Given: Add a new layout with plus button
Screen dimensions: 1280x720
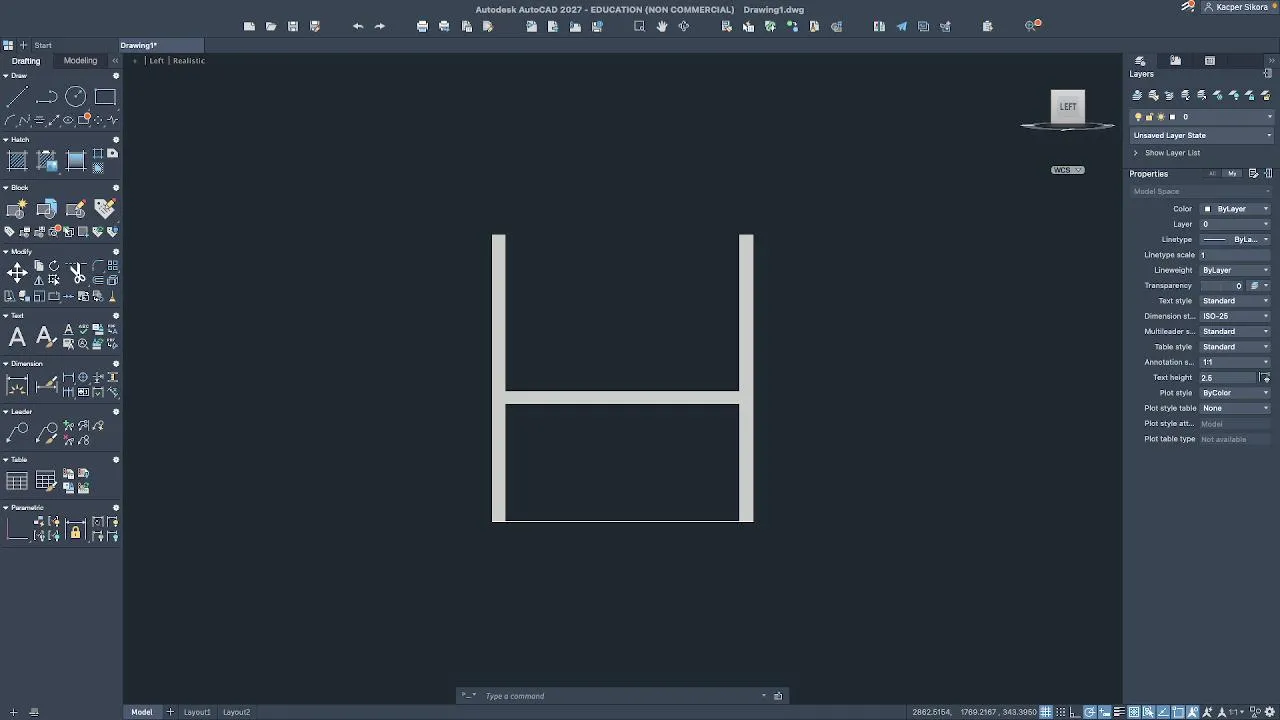Looking at the screenshot, I should click(x=170, y=712).
